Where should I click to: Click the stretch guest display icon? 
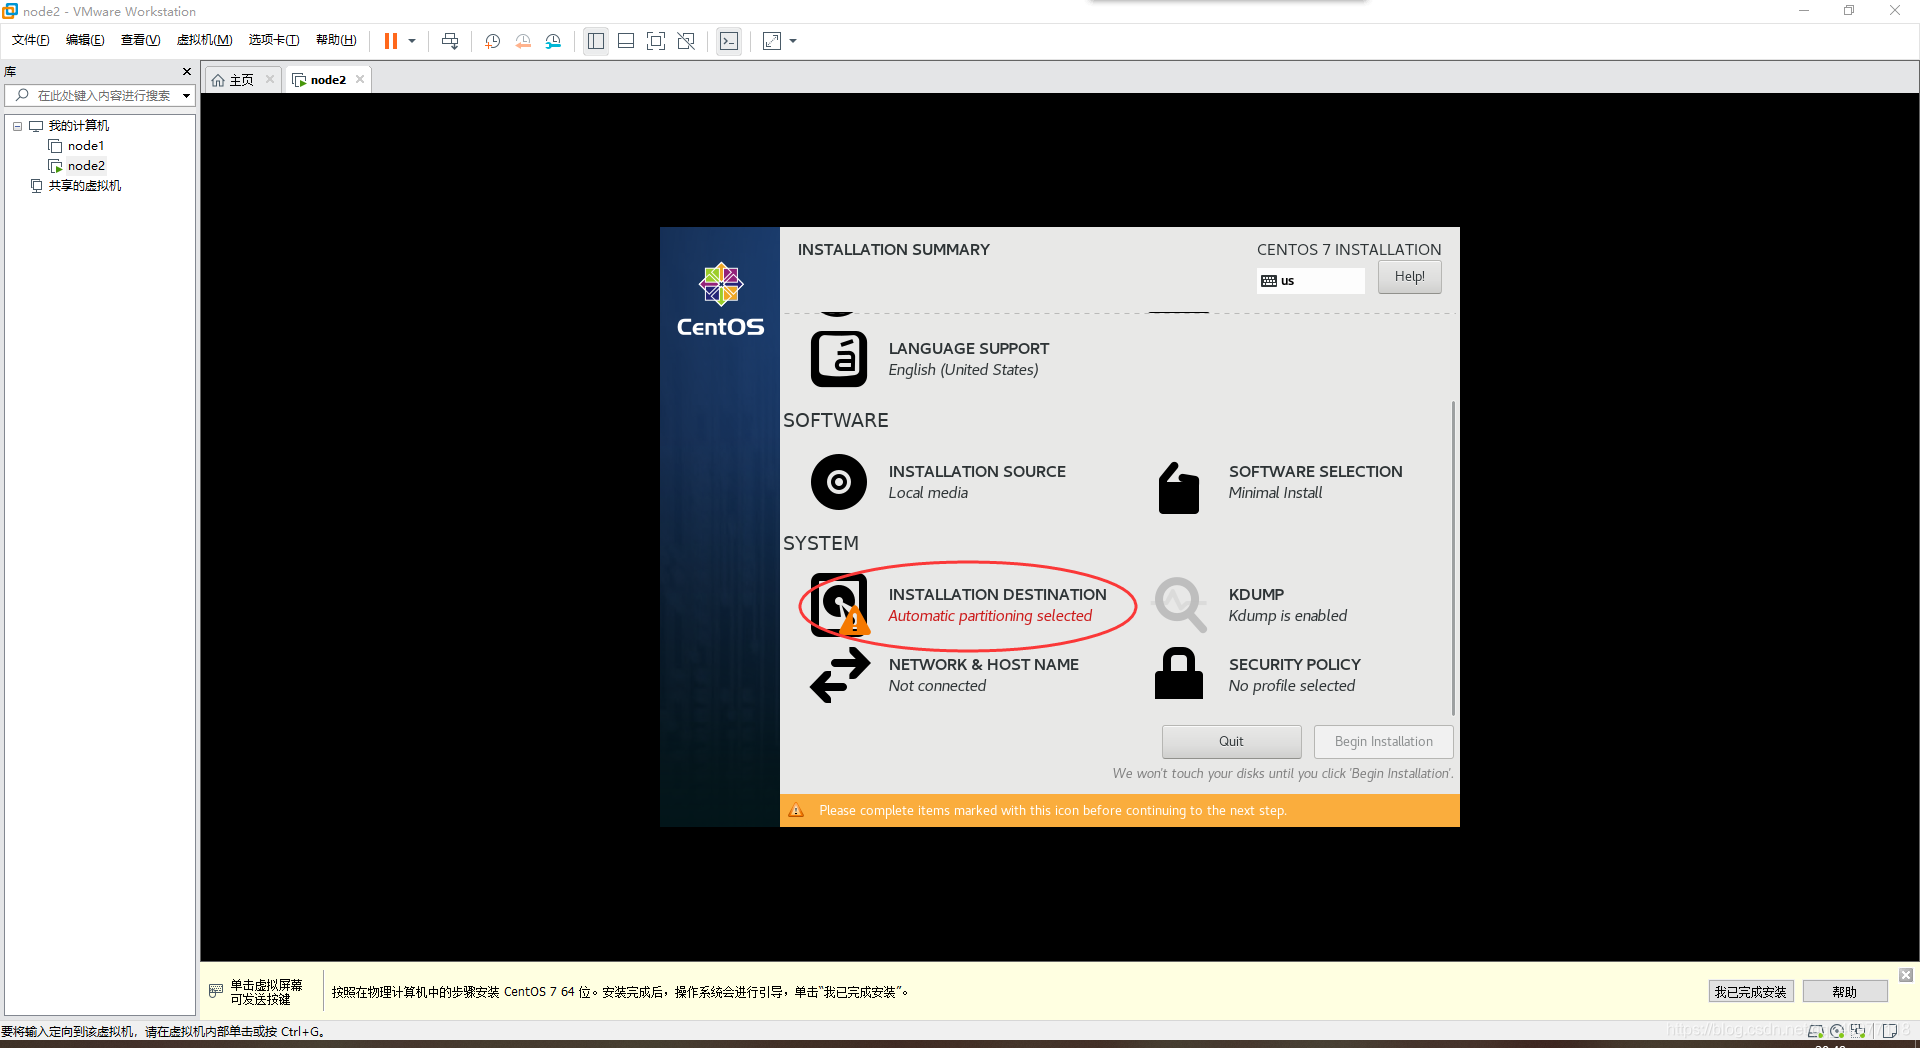pos(772,41)
